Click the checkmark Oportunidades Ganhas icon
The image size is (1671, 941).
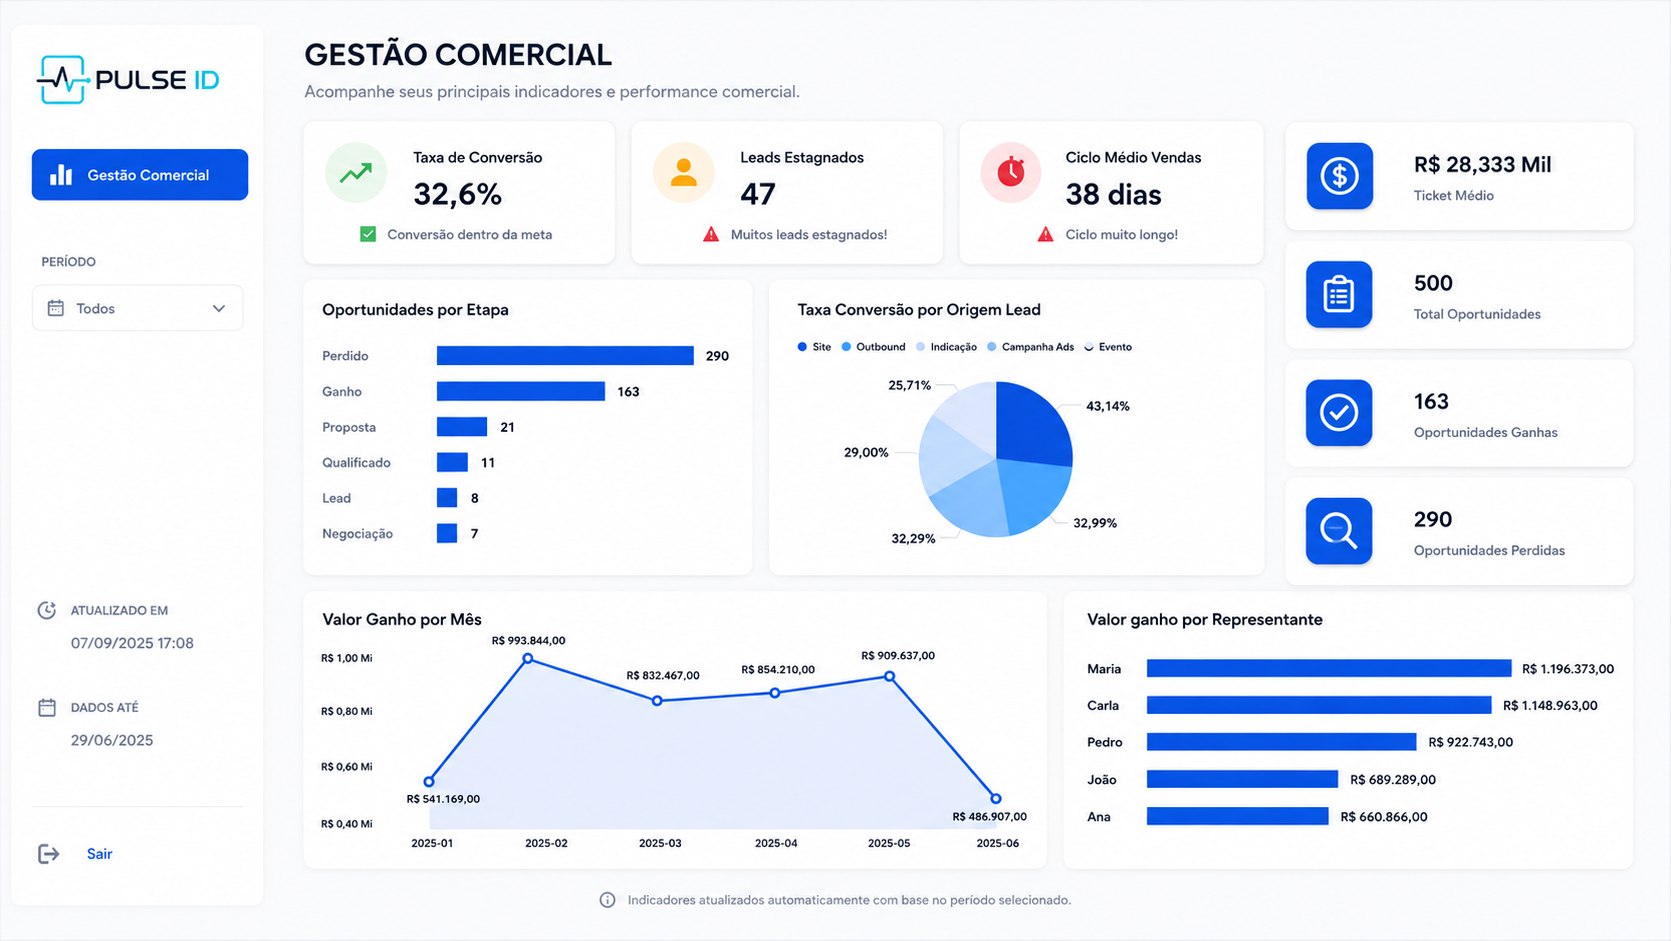click(1339, 412)
